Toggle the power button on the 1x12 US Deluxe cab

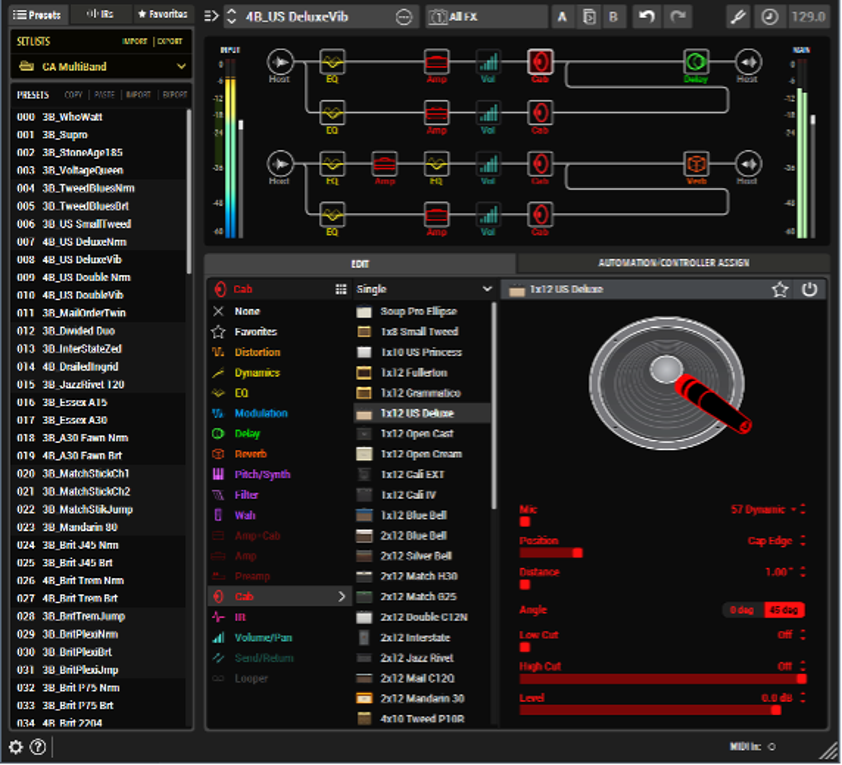click(x=811, y=289)
